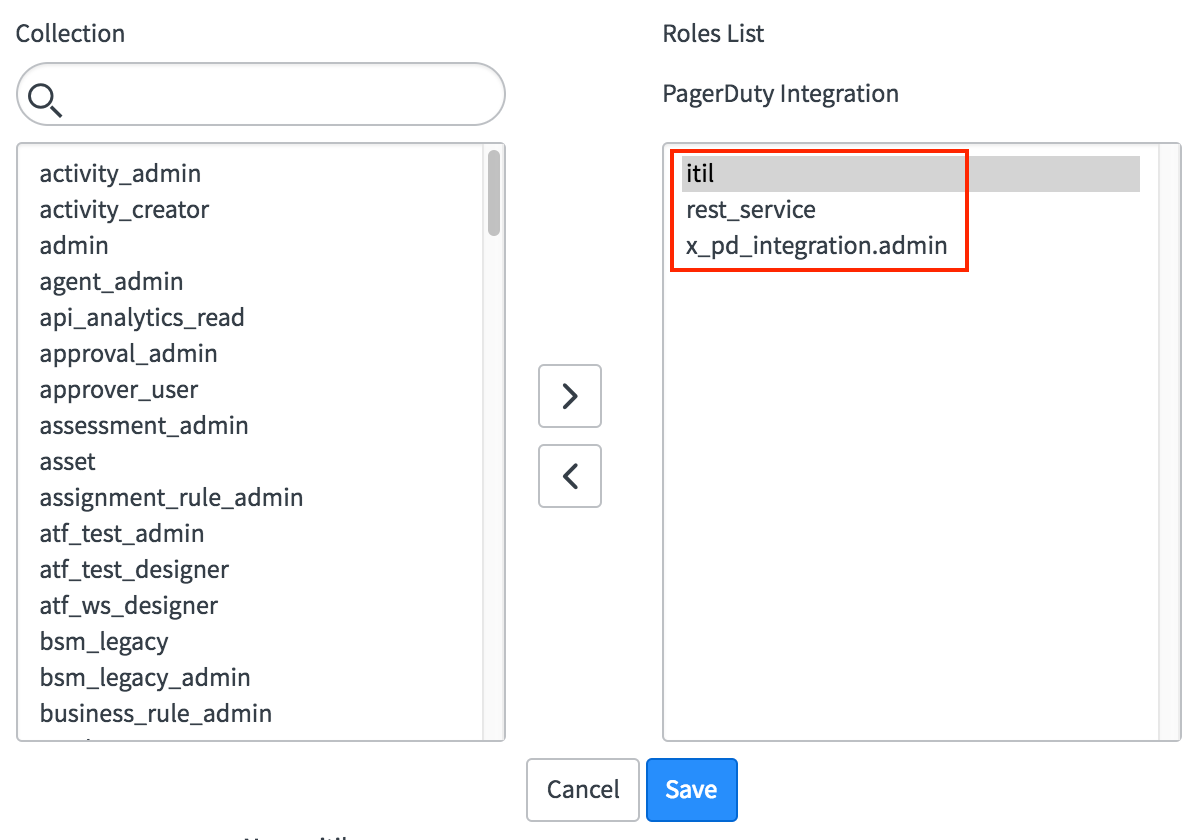This screenshot has height=840, width=1200.
Task: Choose the admin role entry
Action: point(74,246)
